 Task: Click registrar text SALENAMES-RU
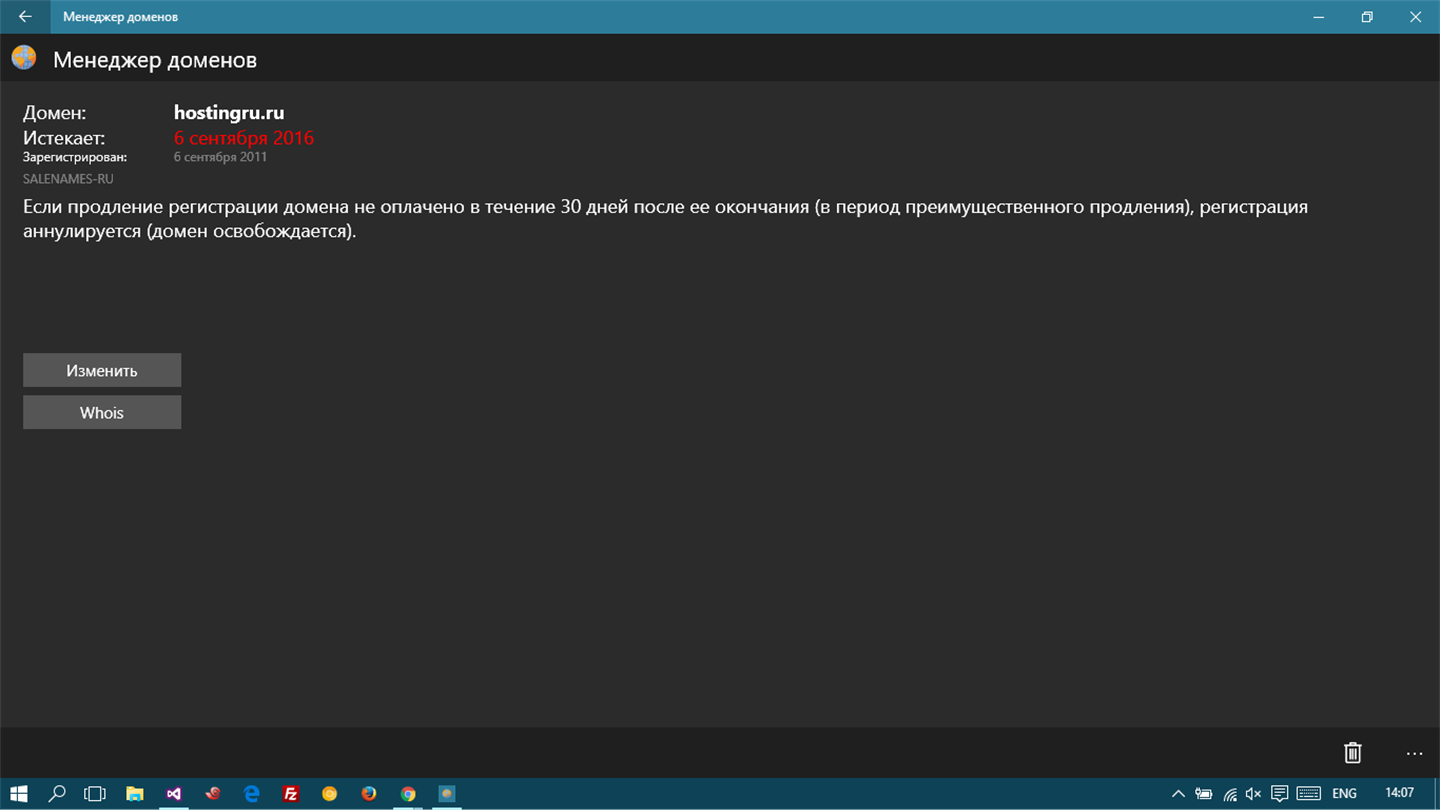pos(68,179)
